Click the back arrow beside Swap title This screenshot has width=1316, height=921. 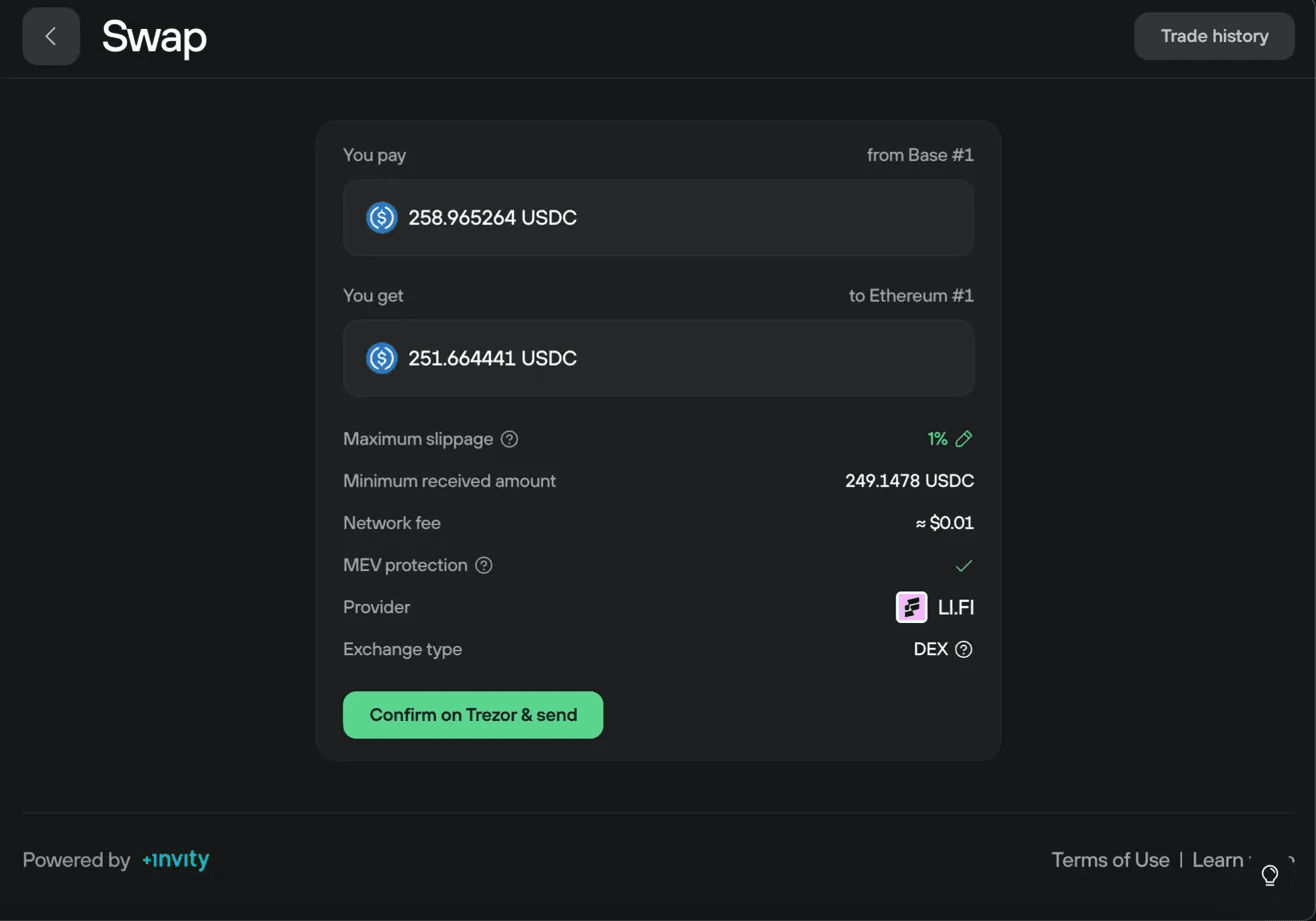pyautogui.click(x=50, y=36)
